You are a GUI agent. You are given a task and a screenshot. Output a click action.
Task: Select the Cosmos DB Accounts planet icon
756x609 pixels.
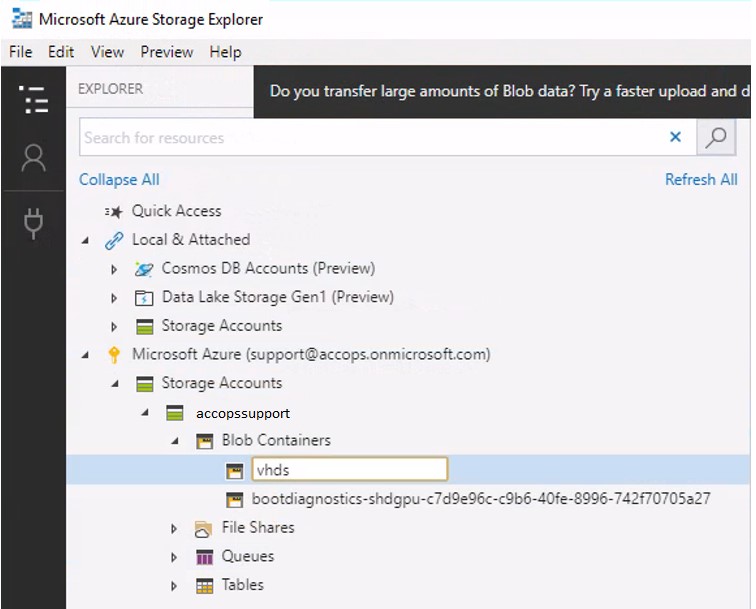tap(144, 269)
